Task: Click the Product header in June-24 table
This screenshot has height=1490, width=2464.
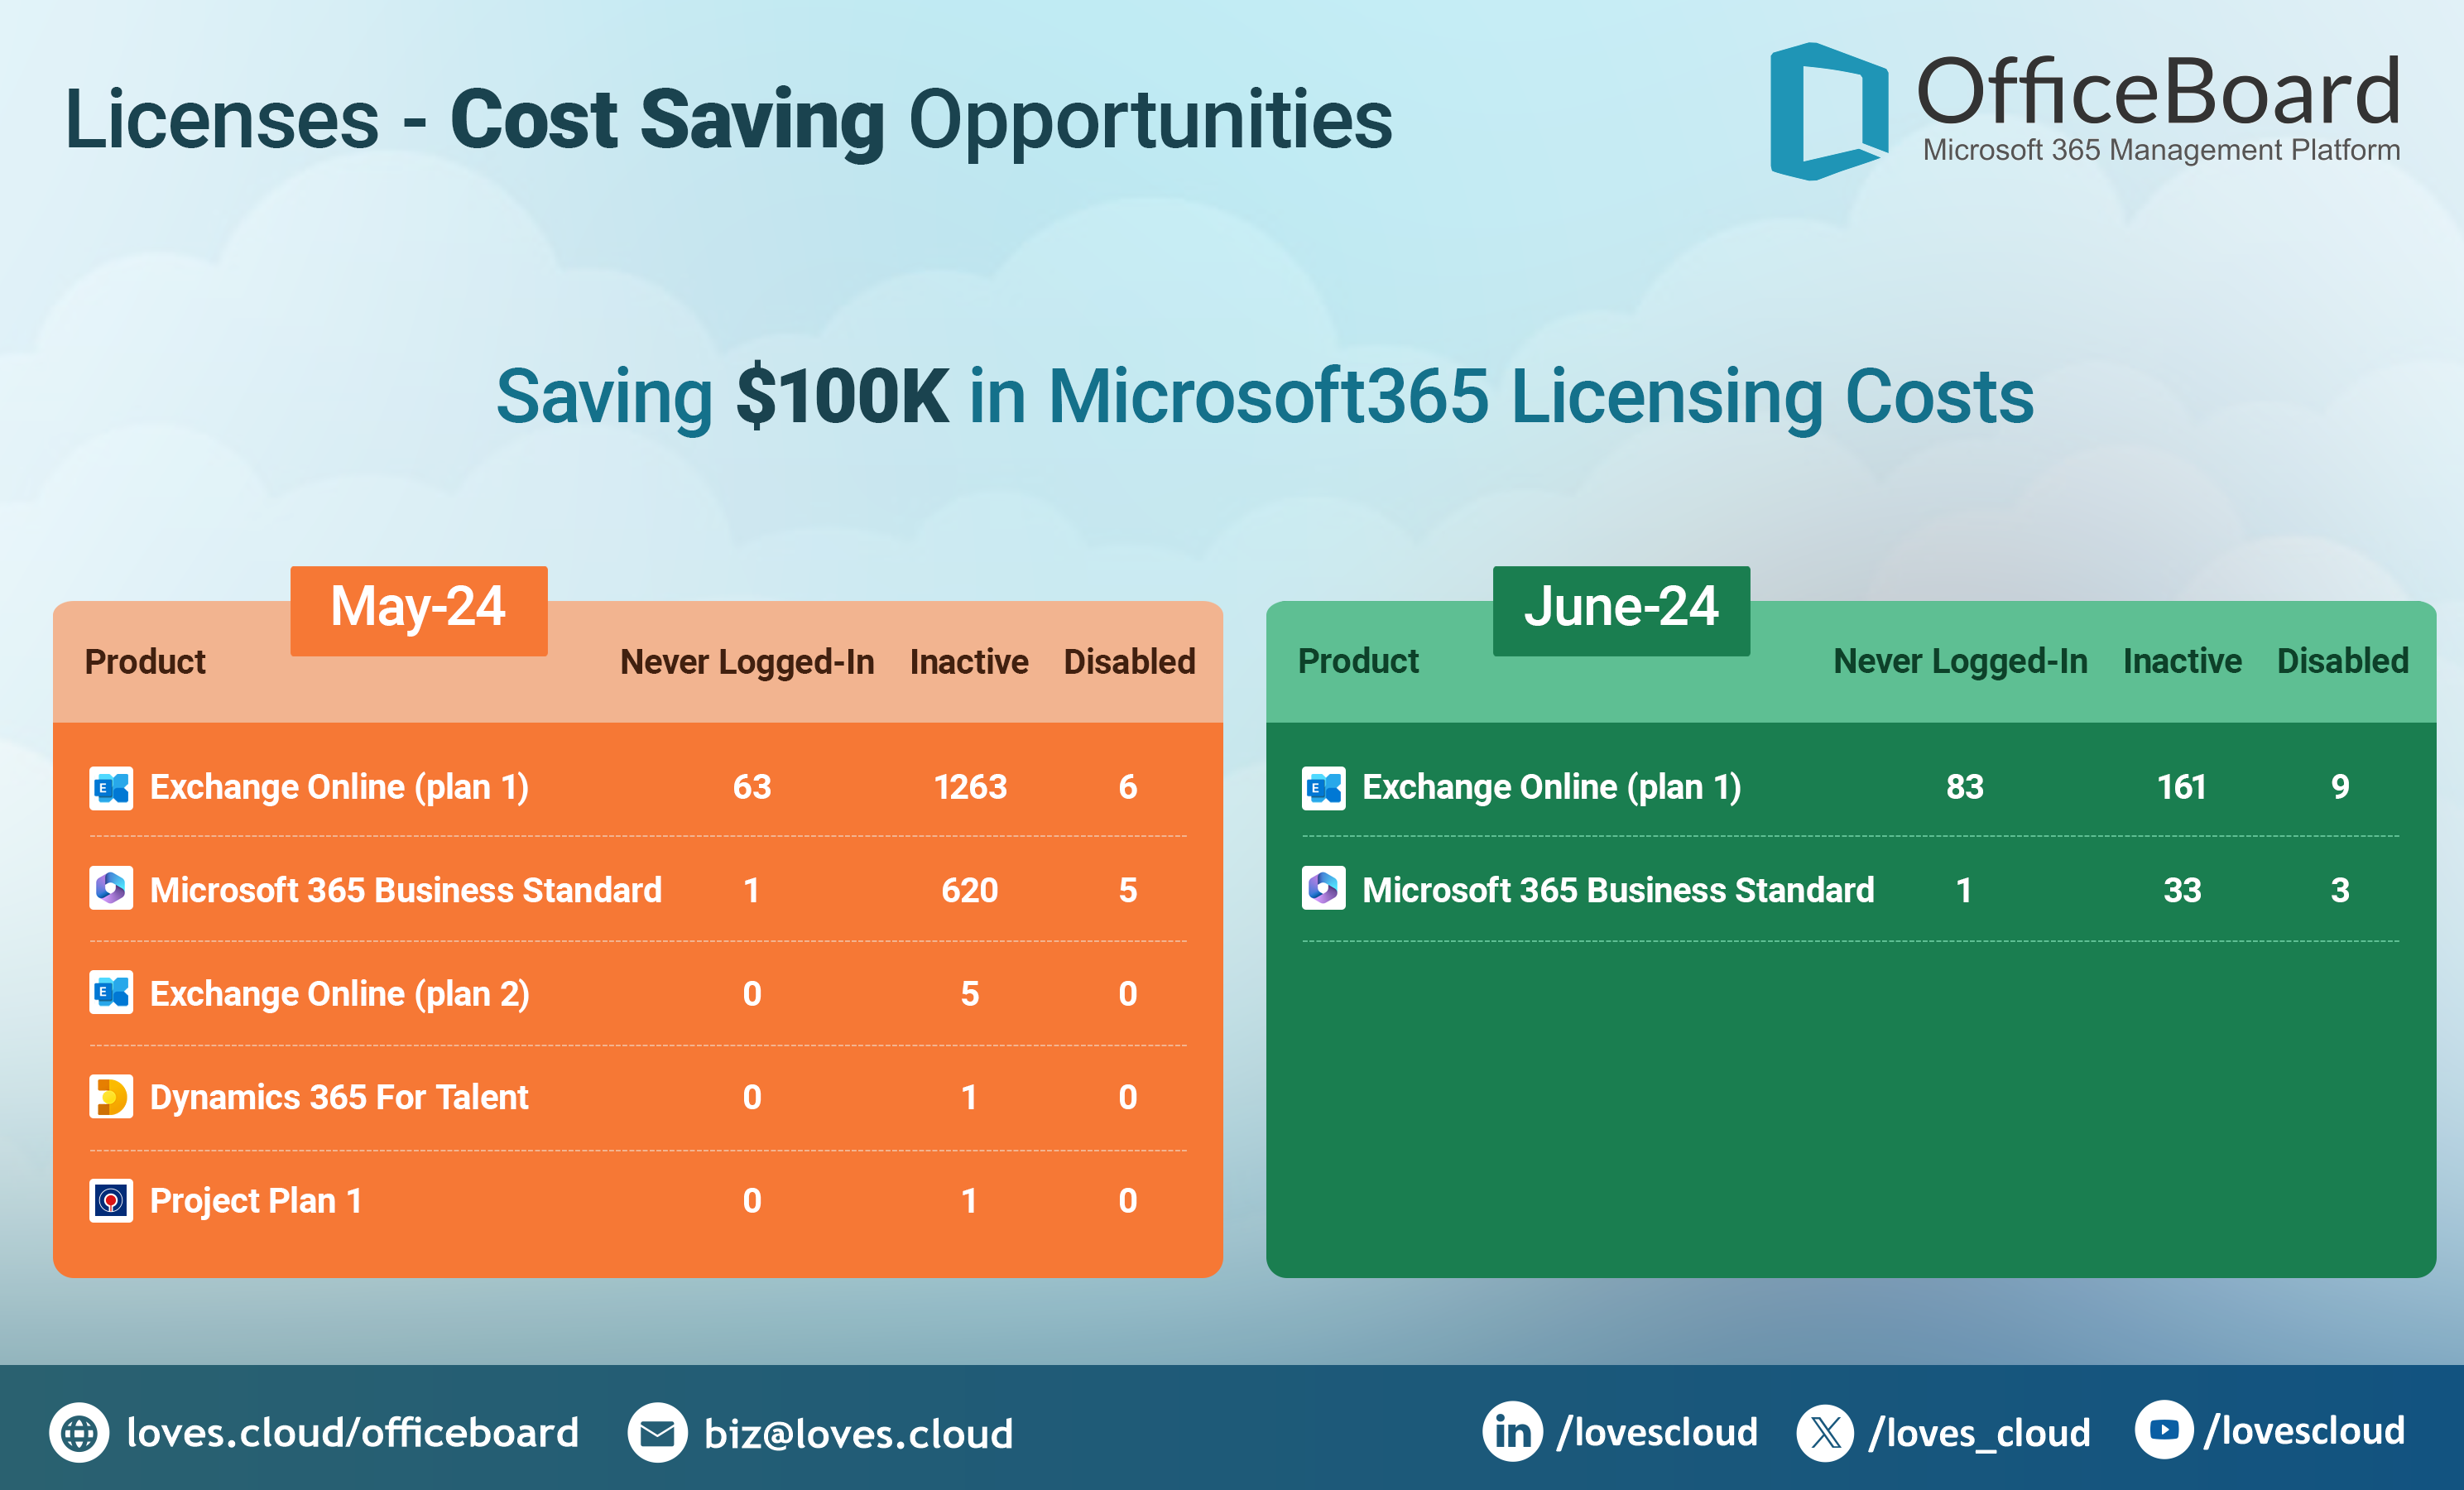Action: 1358,661
